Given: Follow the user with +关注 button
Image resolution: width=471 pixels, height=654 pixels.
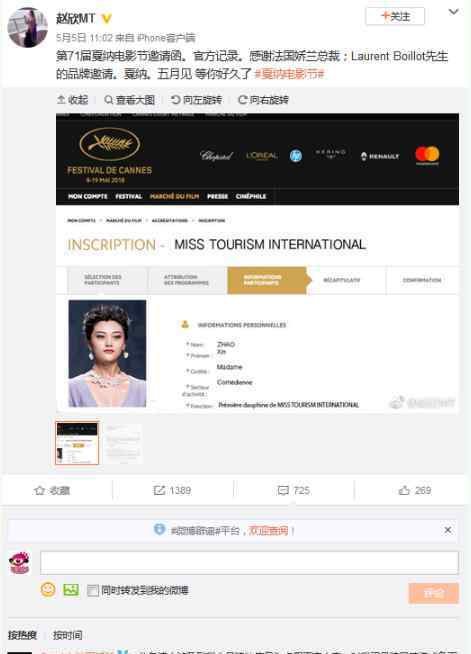Looking at the screenshot, I should [x=395, y=17].
